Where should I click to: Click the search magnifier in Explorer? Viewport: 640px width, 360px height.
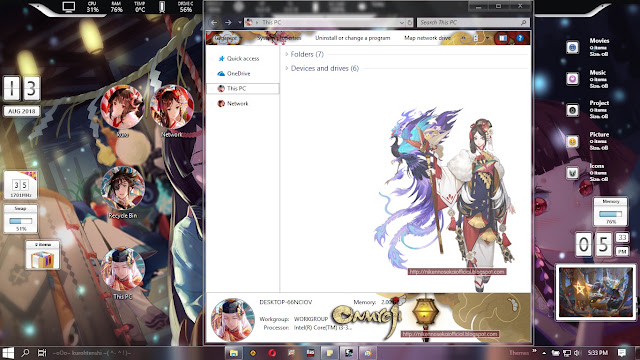(x=523, y=22)
